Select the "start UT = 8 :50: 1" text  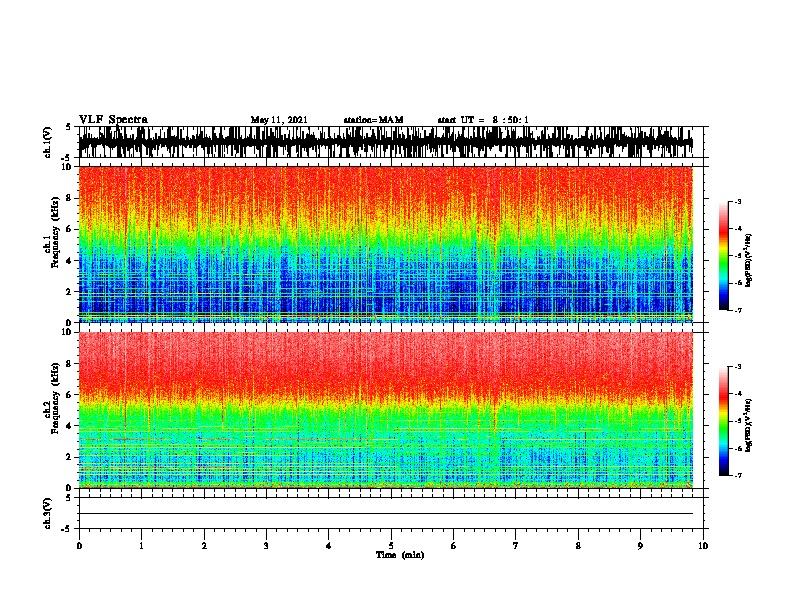[483, 120]
